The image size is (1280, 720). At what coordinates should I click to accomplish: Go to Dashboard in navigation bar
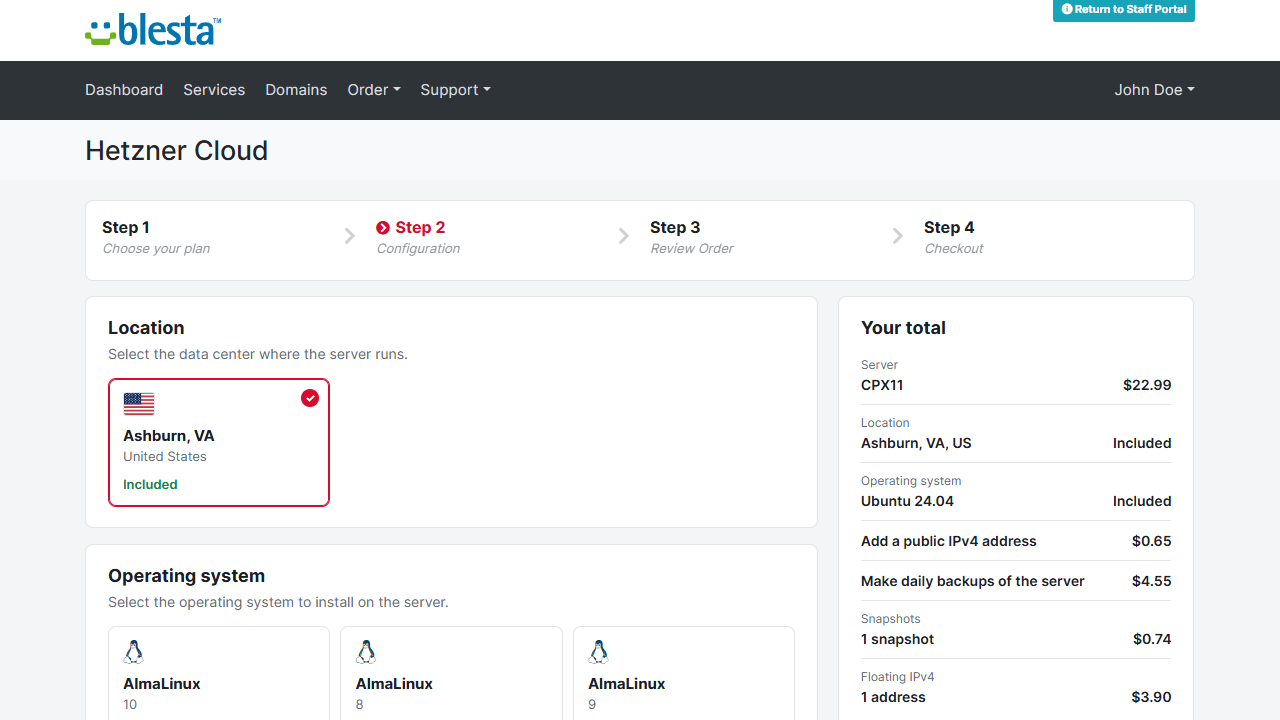point(124,90)
